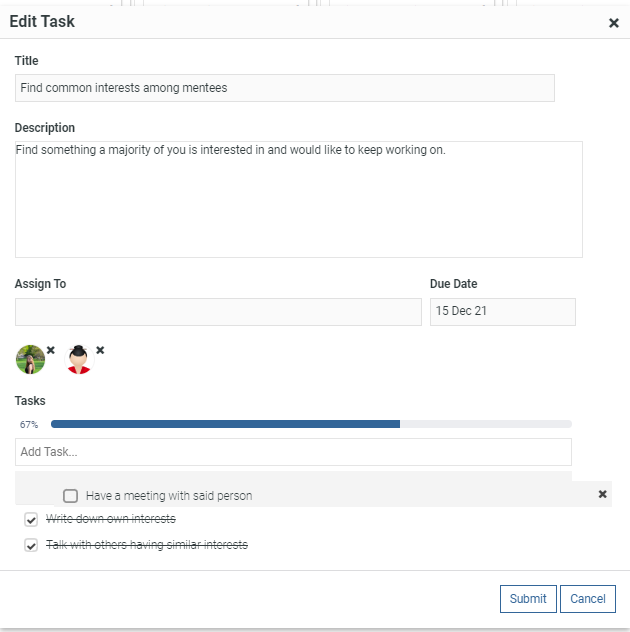Focus the Assign To field
This screenshot has height=632, width=630.
[x=218, y=312]
